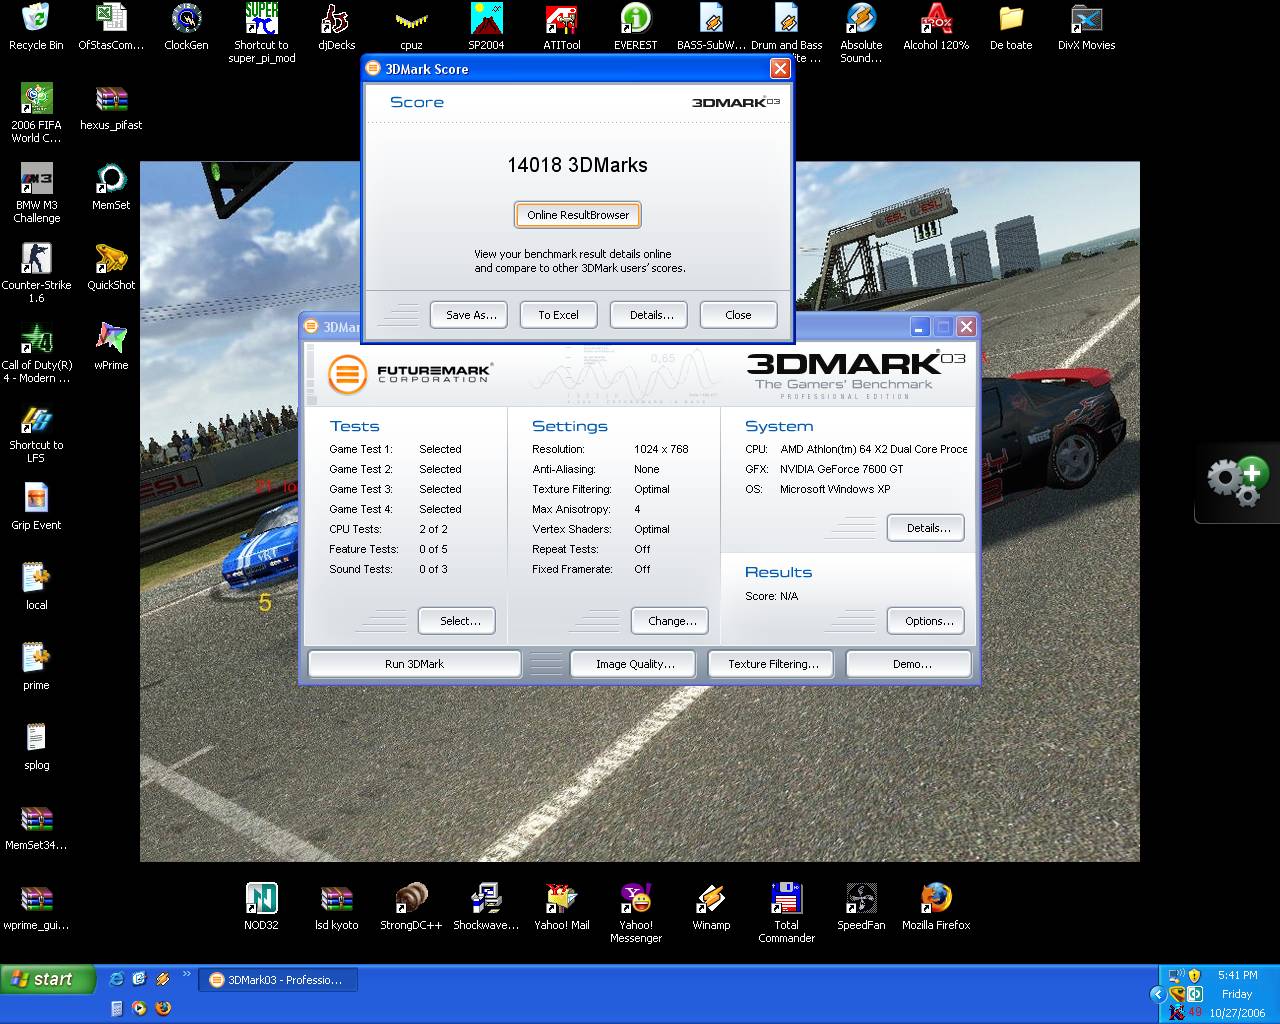
Task: Open the Image Quality tool
Action: (x=634, y=664)
